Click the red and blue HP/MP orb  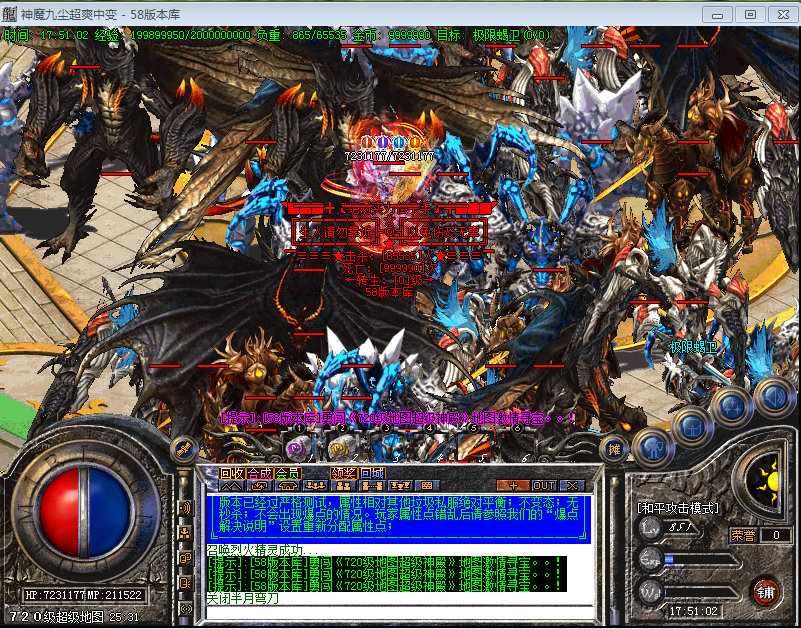tap(85, 512)
